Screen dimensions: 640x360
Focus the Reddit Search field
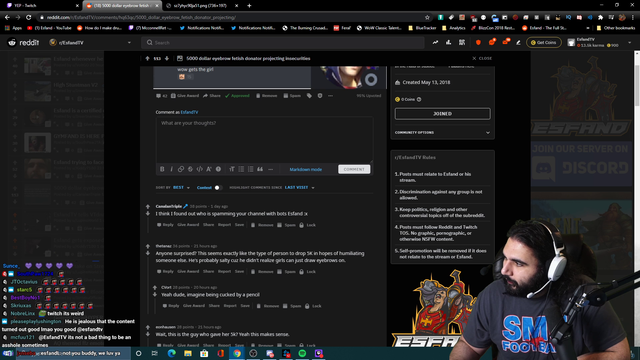coord(283,42)
